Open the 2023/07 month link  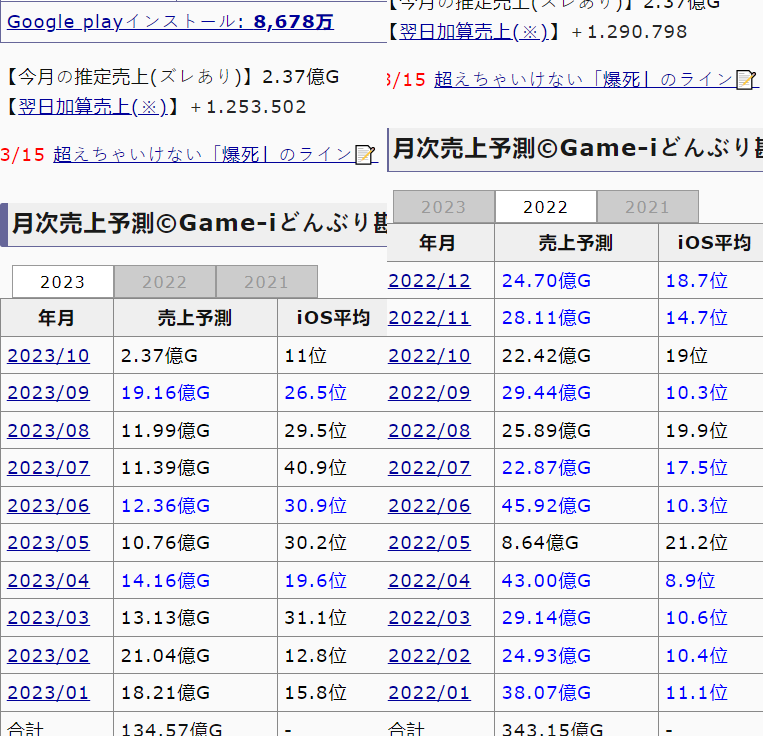(x=48, y=467)
